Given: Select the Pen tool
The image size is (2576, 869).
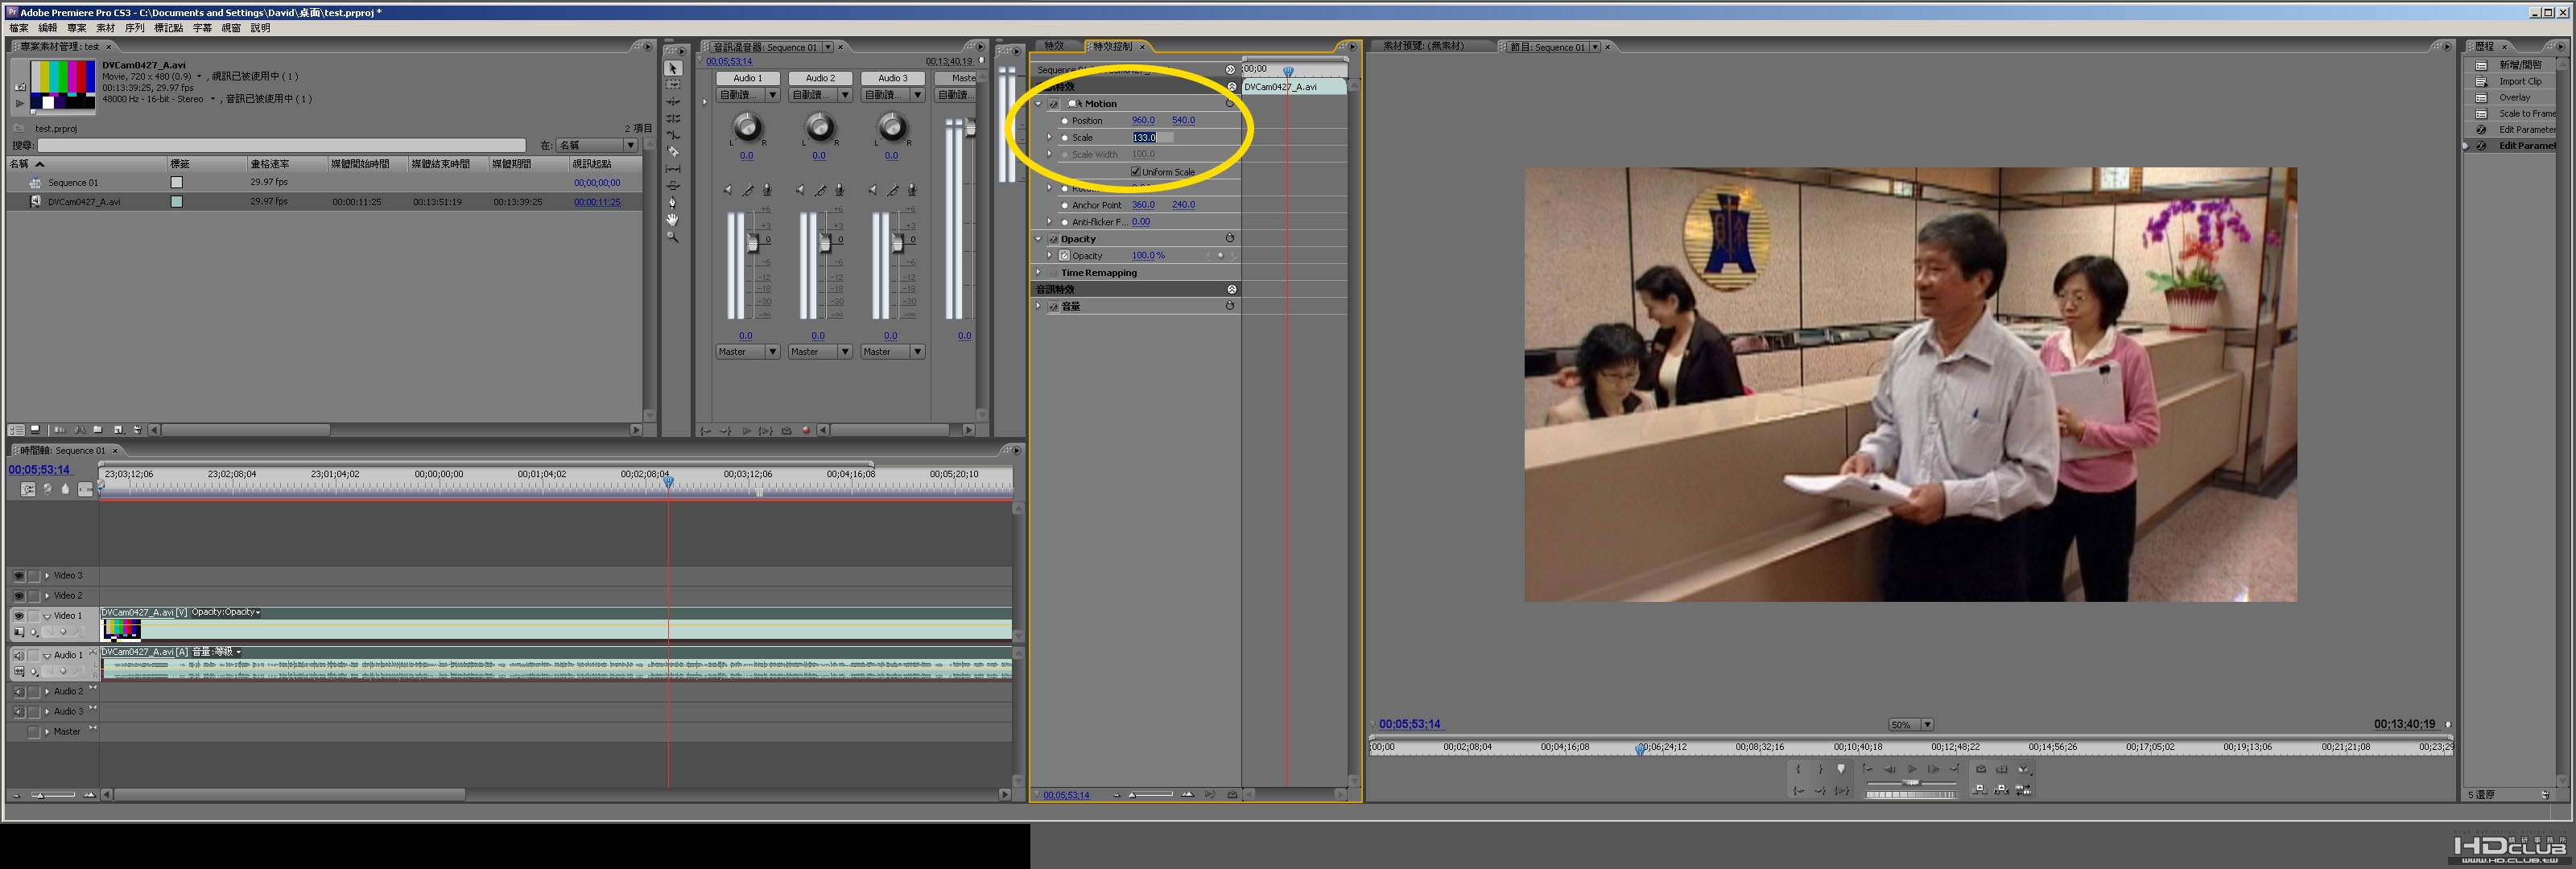Looking at the screenshot, I should (673, 202).
